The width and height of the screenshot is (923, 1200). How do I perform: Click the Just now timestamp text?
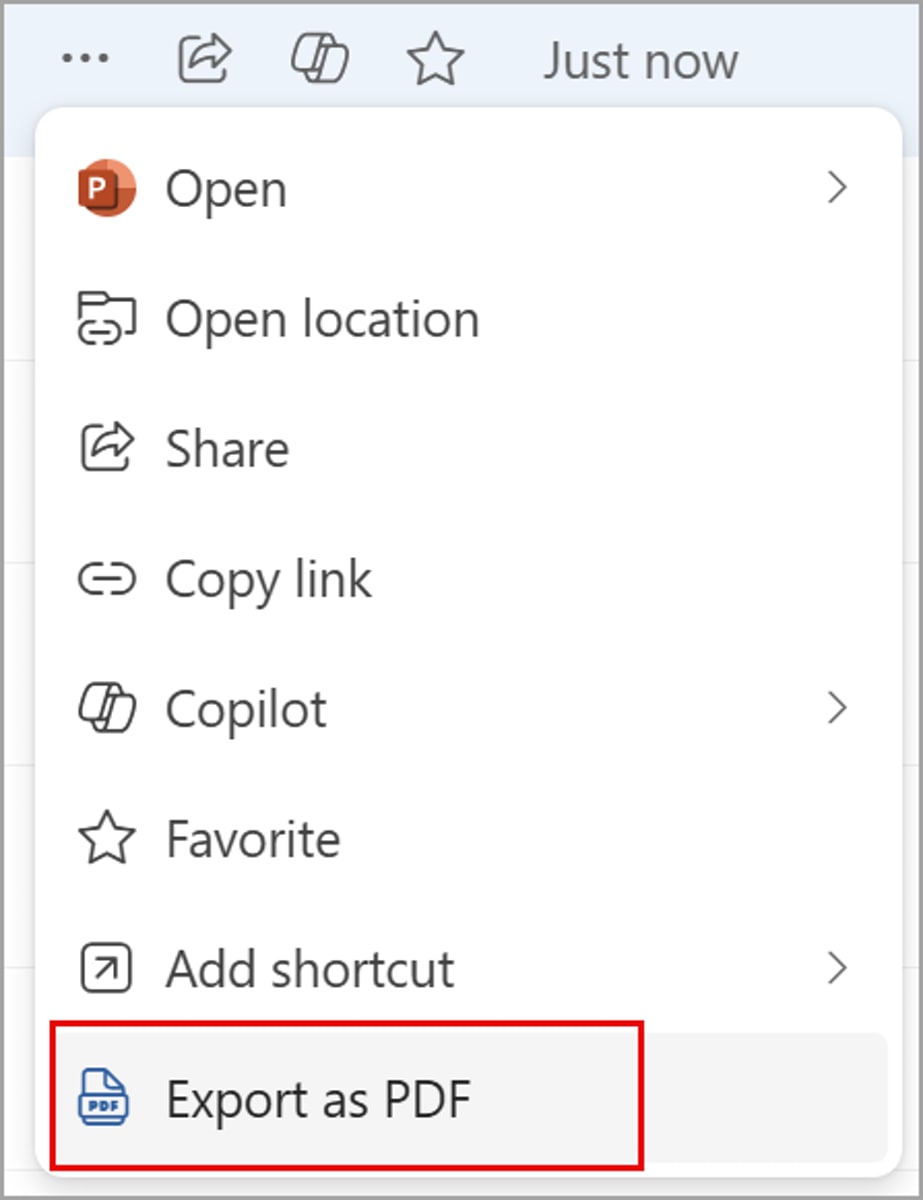click(x=640, y=60)
